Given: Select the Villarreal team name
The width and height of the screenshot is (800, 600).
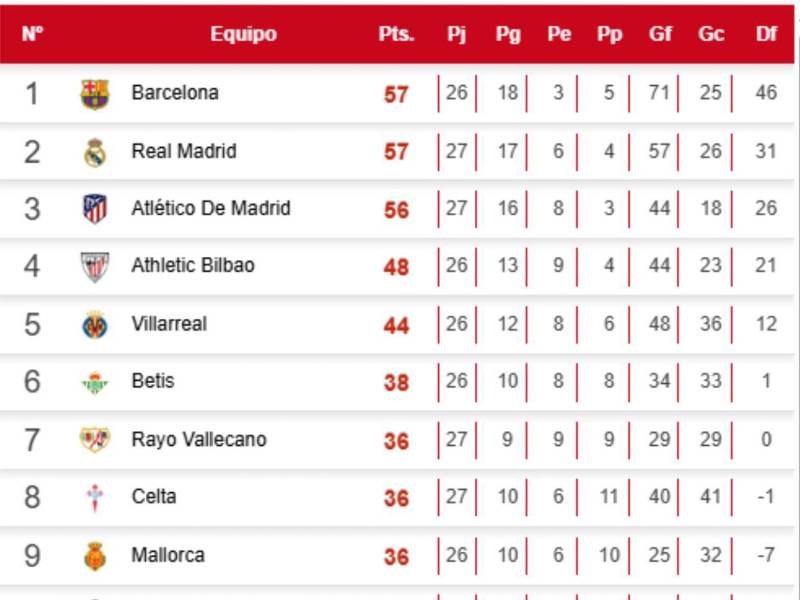Looking at the screenshot, I should [169, 324].
